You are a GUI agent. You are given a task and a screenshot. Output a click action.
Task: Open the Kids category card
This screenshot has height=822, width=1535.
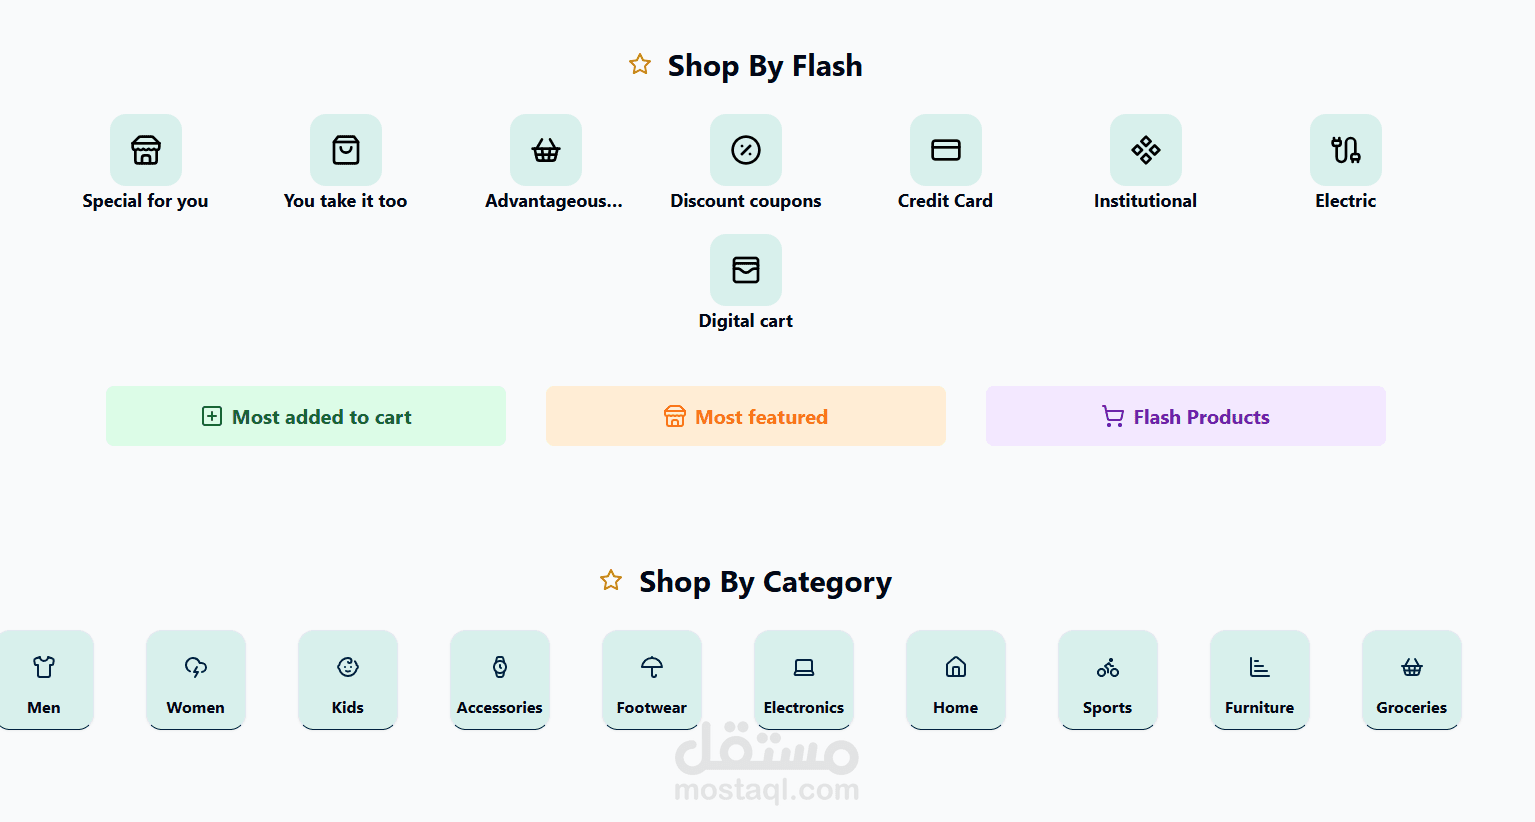coord(348,680)
